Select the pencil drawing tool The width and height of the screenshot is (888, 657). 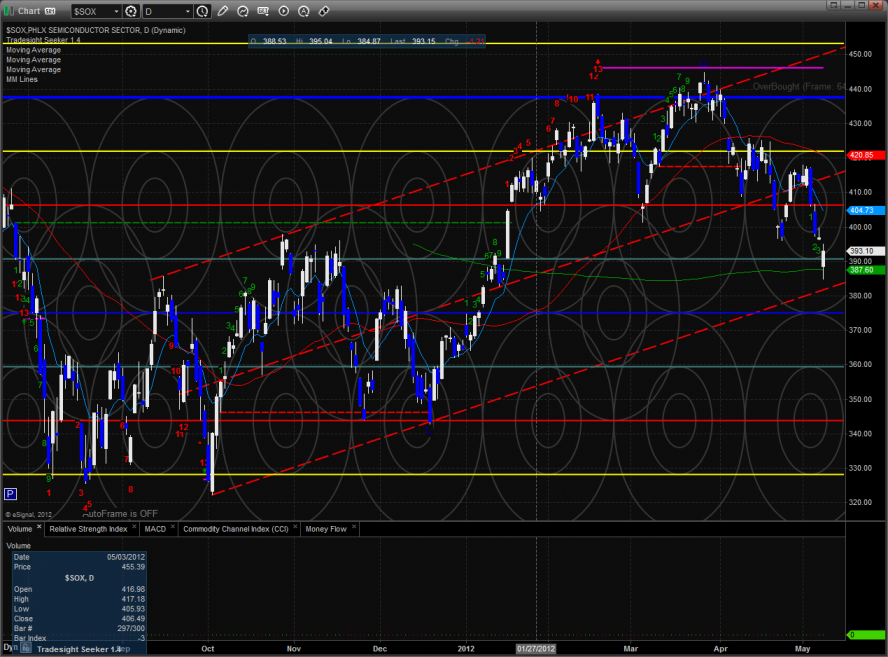[x=222, y=11]
